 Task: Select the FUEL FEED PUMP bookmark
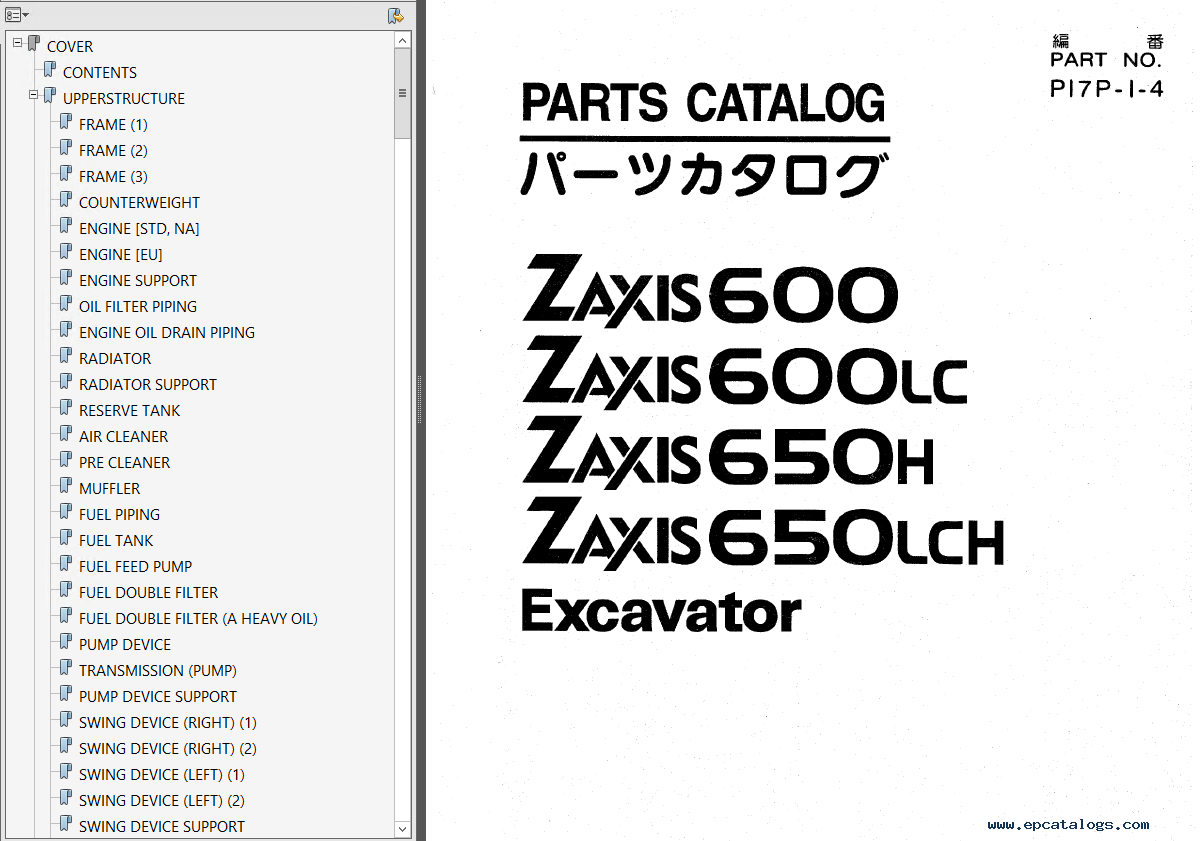[135, 567]
